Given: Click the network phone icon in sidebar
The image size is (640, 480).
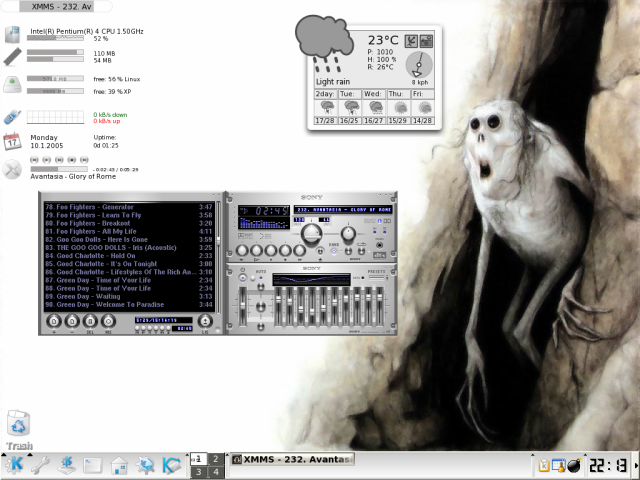Looking at the screenshot, I should click(x=12, y=117).
